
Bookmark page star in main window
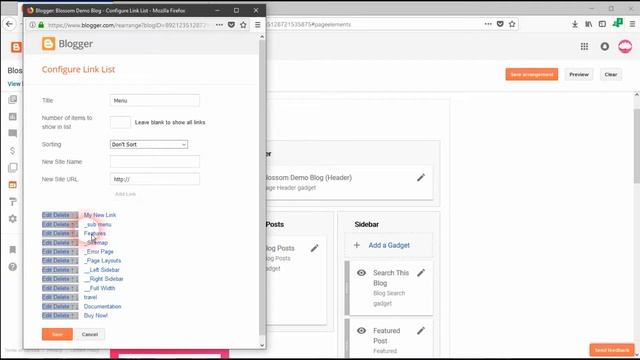click(512, 24)
